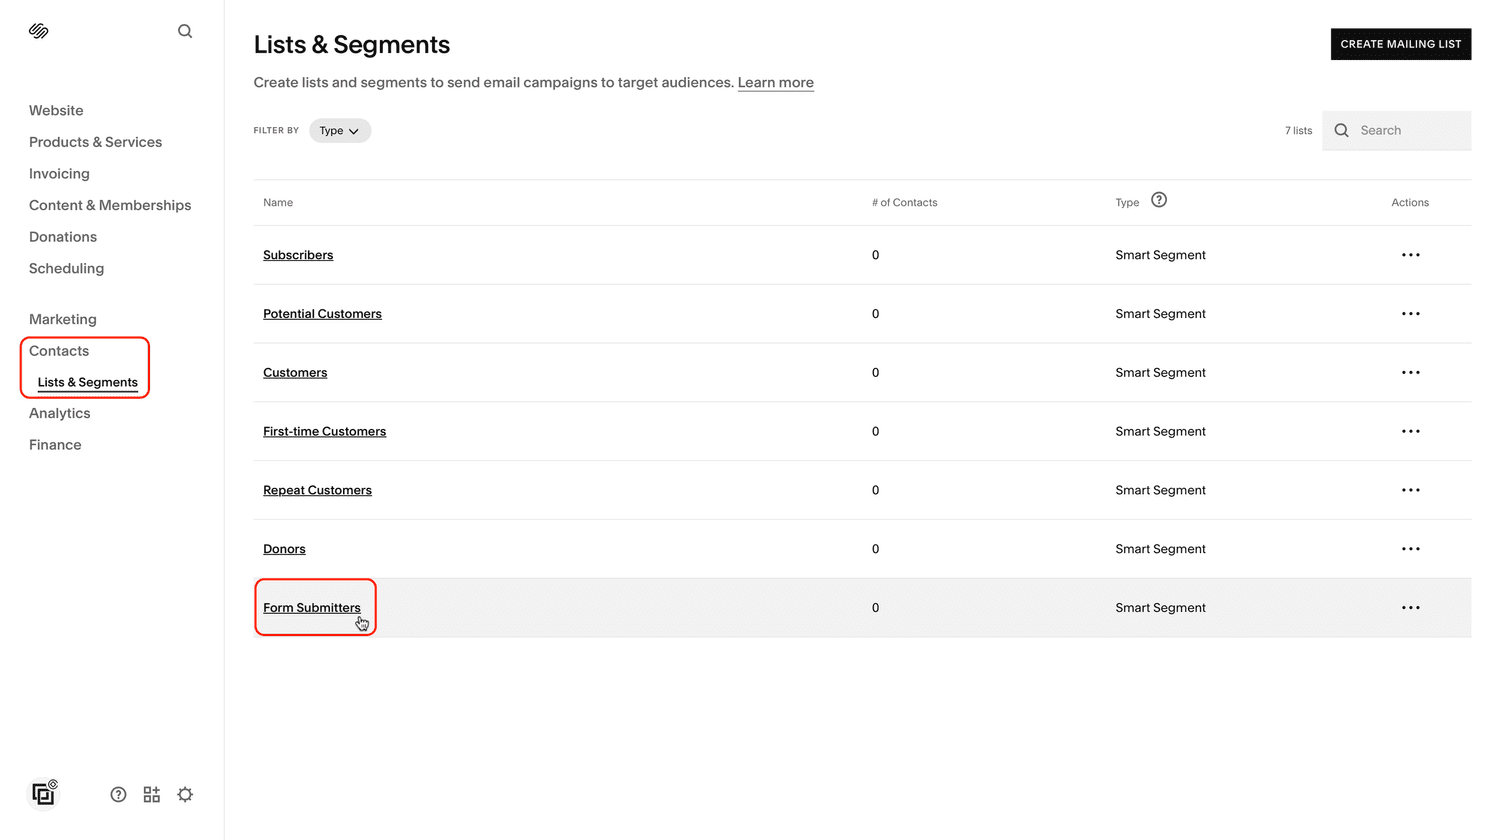Open actions menu for First-time Customers row
The width and height of the screenshot is (1500, 840).
pyautogui.click(x=1411, y=432)
